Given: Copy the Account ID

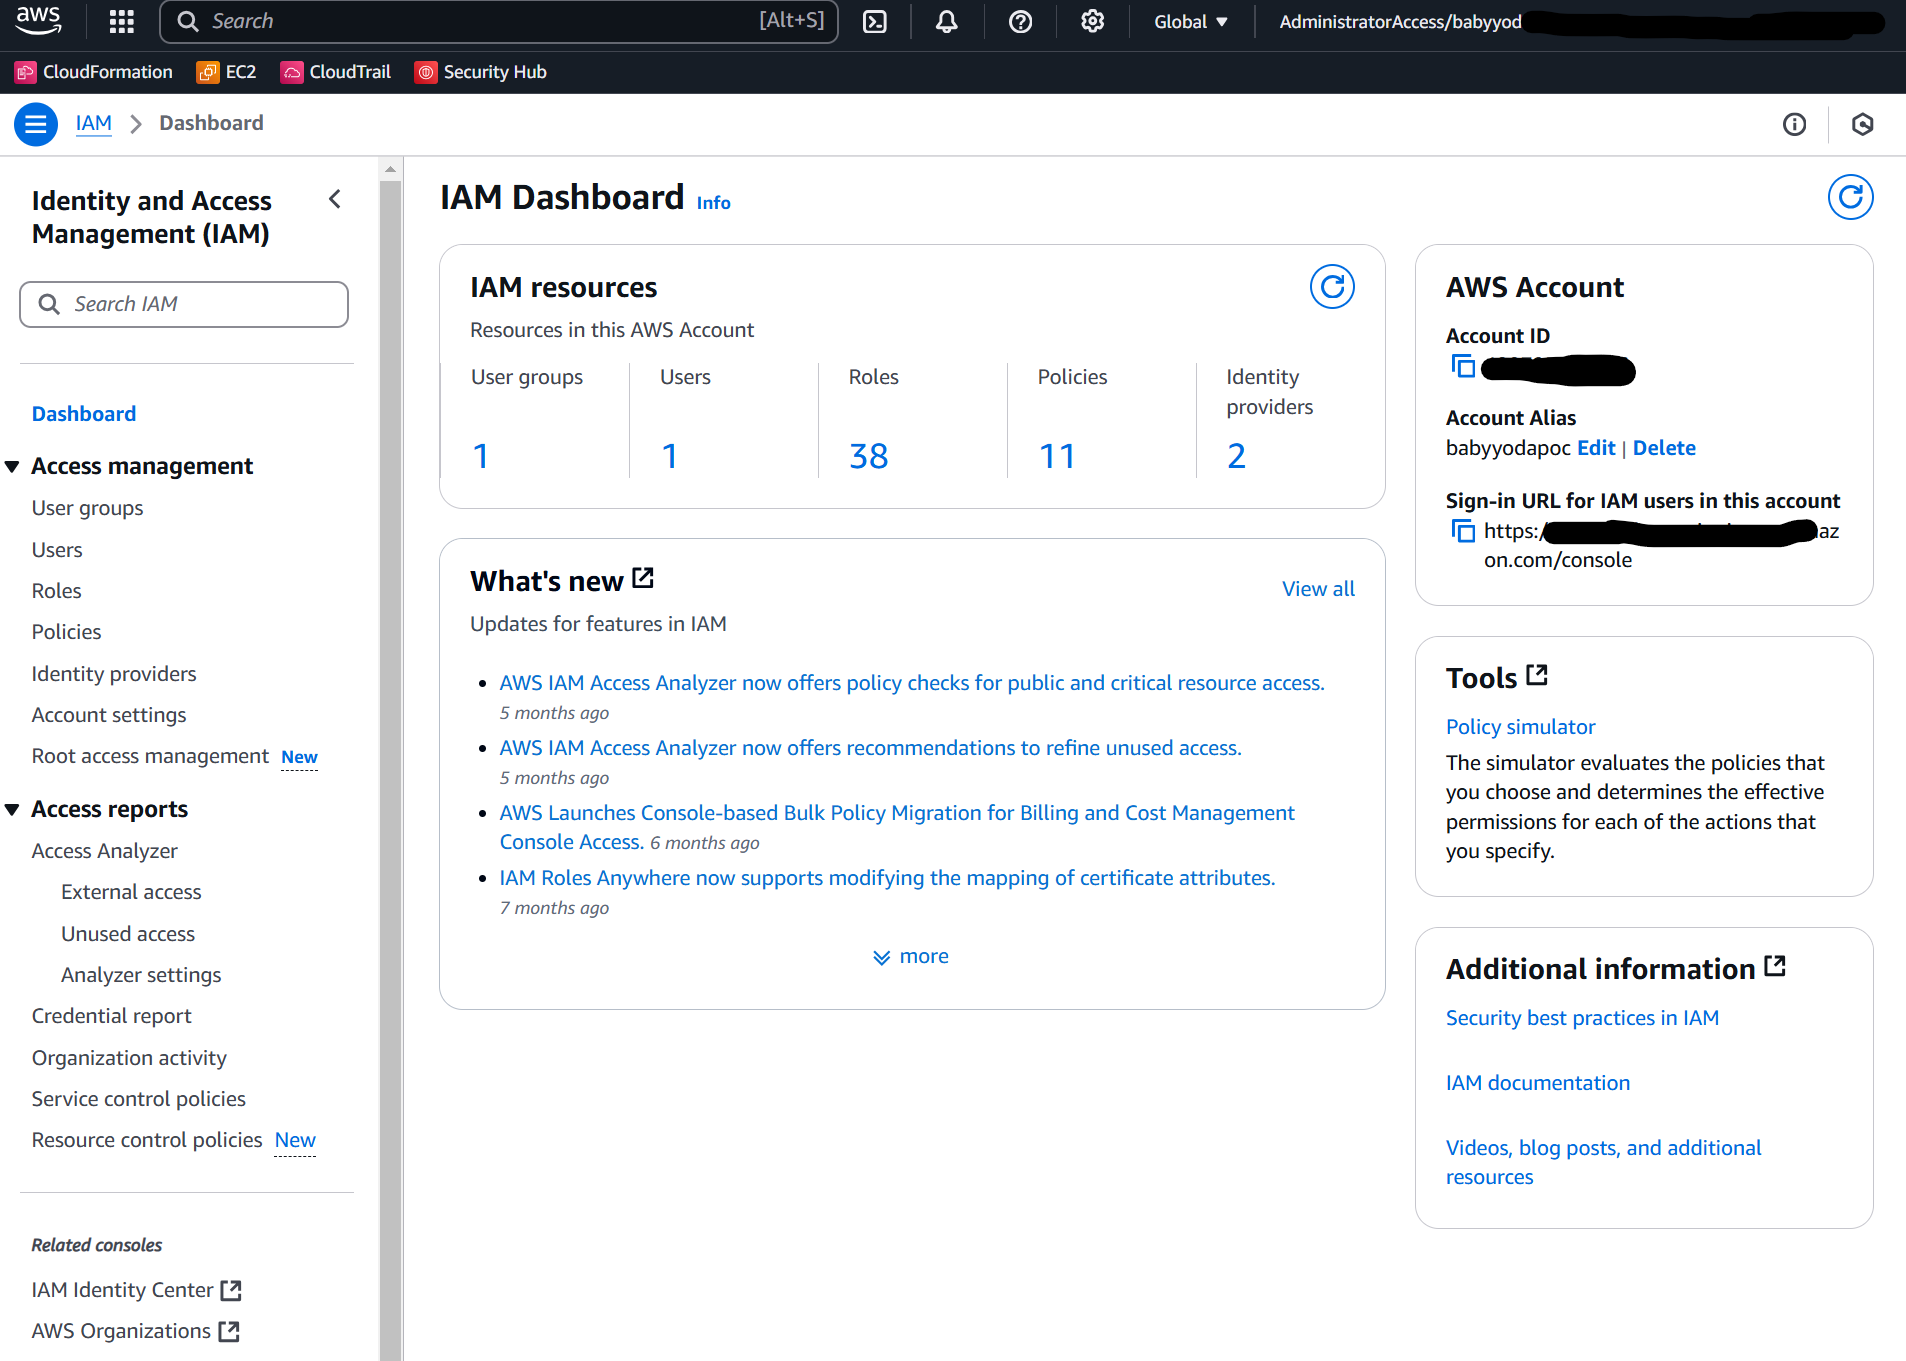Looking at the screenshot, I should [x=1462, y=367].
